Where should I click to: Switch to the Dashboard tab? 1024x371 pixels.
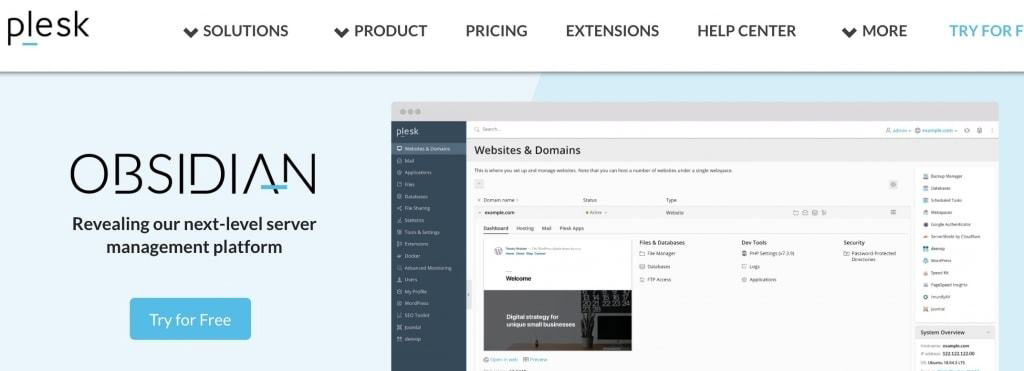coord(496,229)
